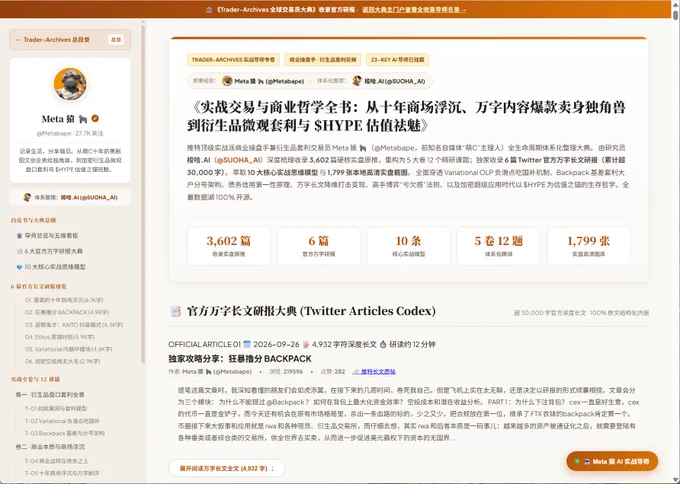Expand 展开阅读万字长文全文 (4,932 字)
The height and width of the screenshot is (484, 680).
[227, 468]
